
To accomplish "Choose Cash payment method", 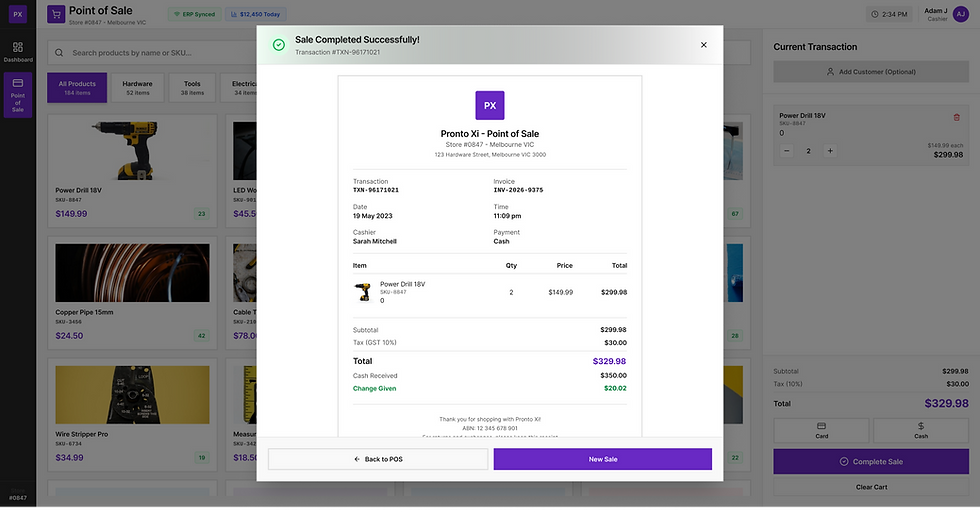I will [921, 430].
